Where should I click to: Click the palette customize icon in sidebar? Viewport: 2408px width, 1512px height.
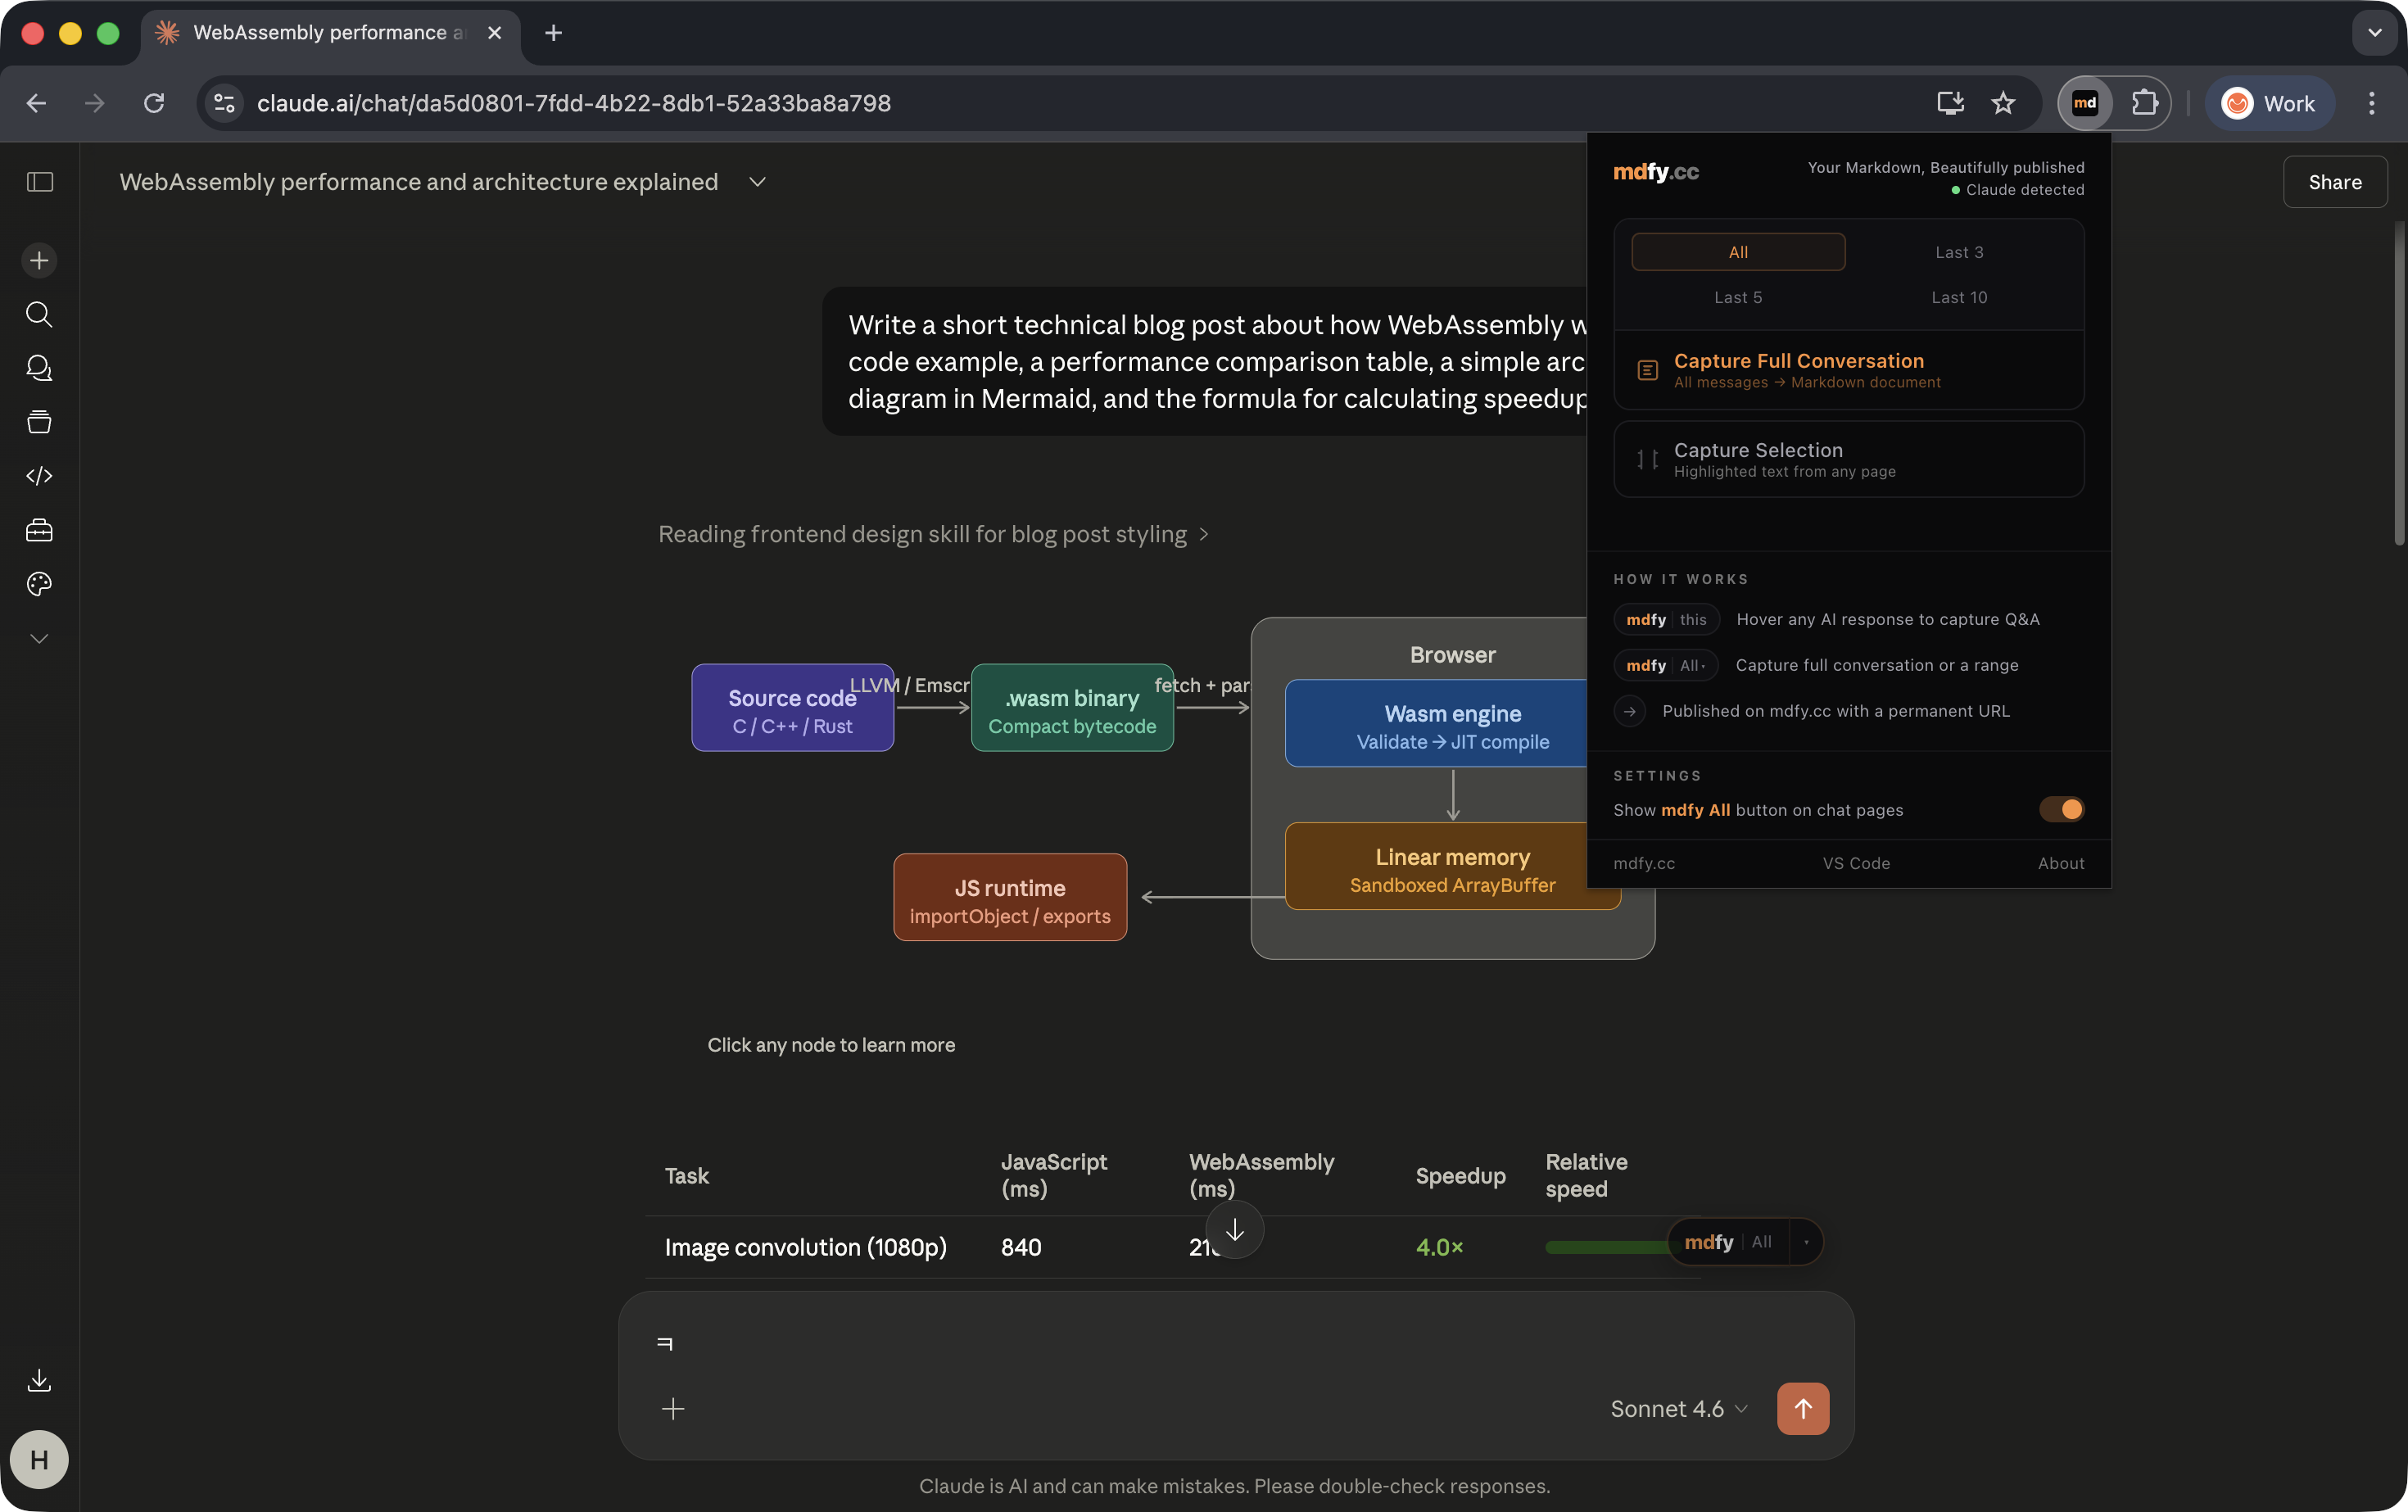coord(39,584)
